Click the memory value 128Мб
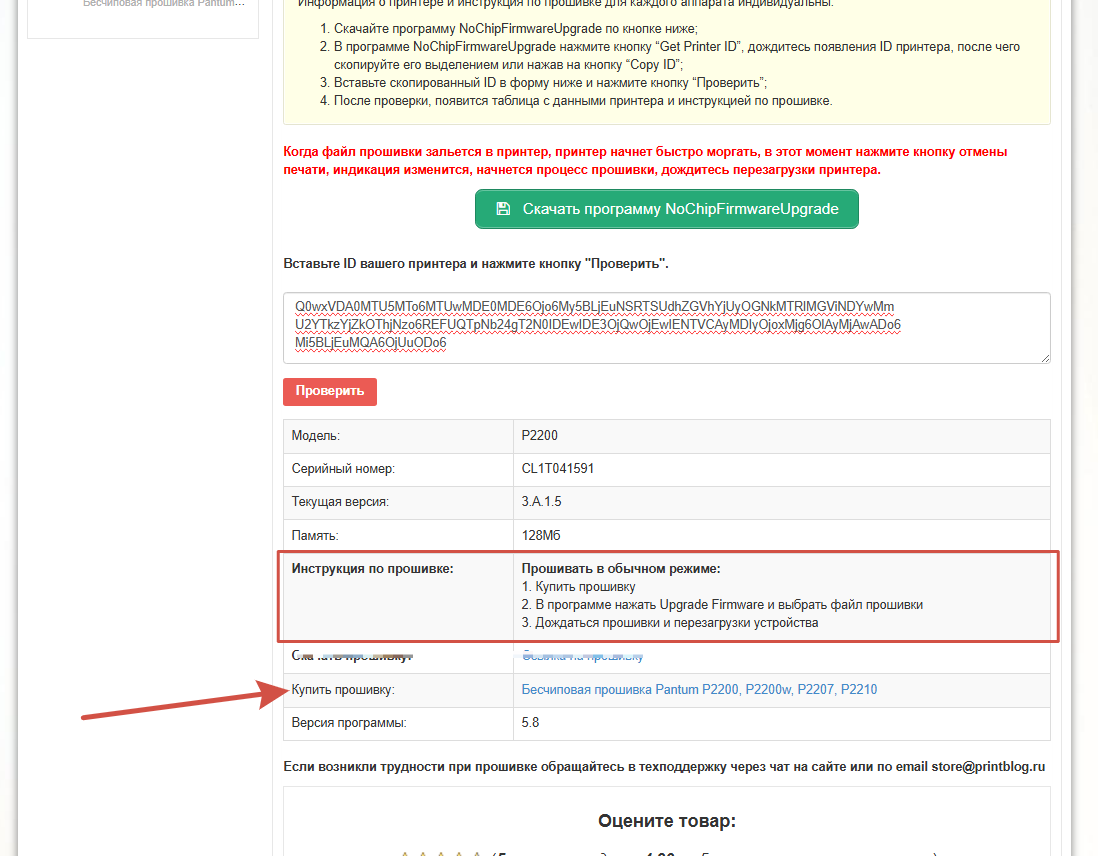Screen dimensions: 1098x856 pos(542,535)
